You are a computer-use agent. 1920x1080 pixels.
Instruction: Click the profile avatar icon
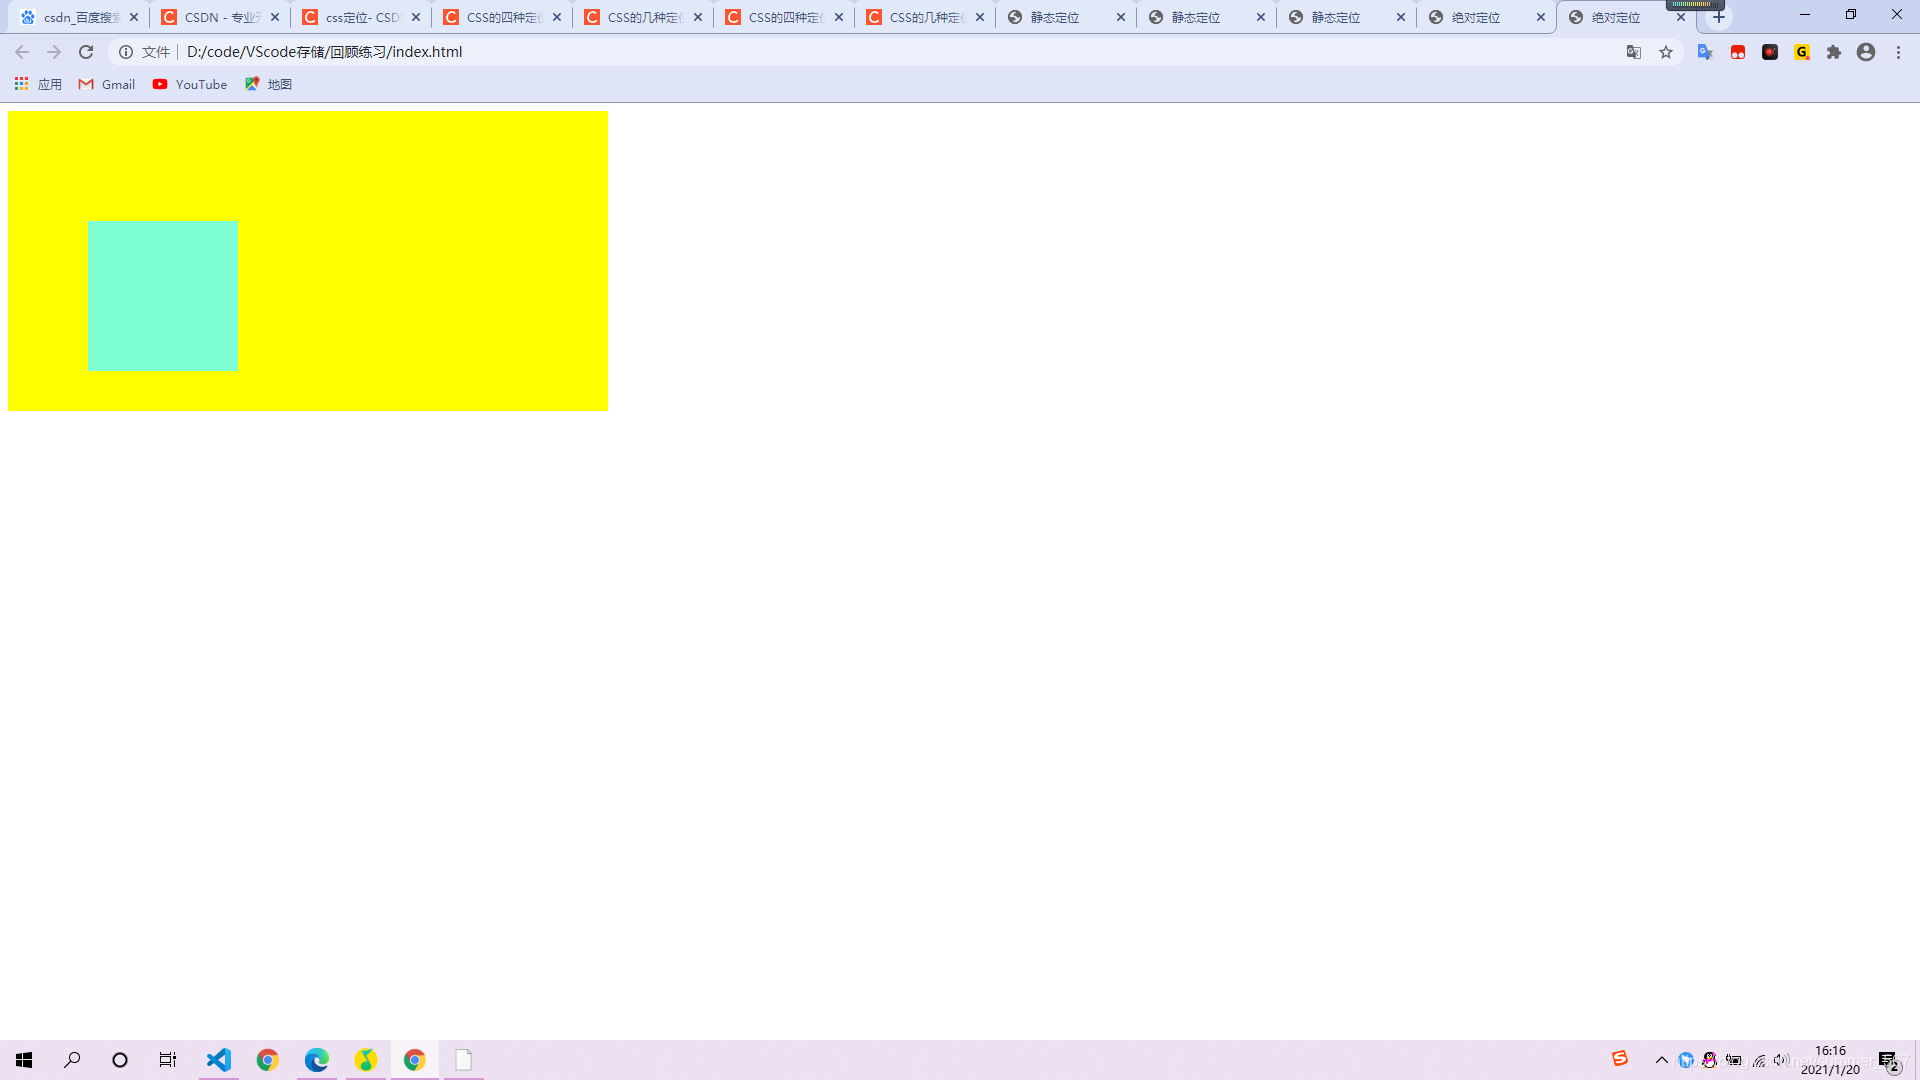1866,52
